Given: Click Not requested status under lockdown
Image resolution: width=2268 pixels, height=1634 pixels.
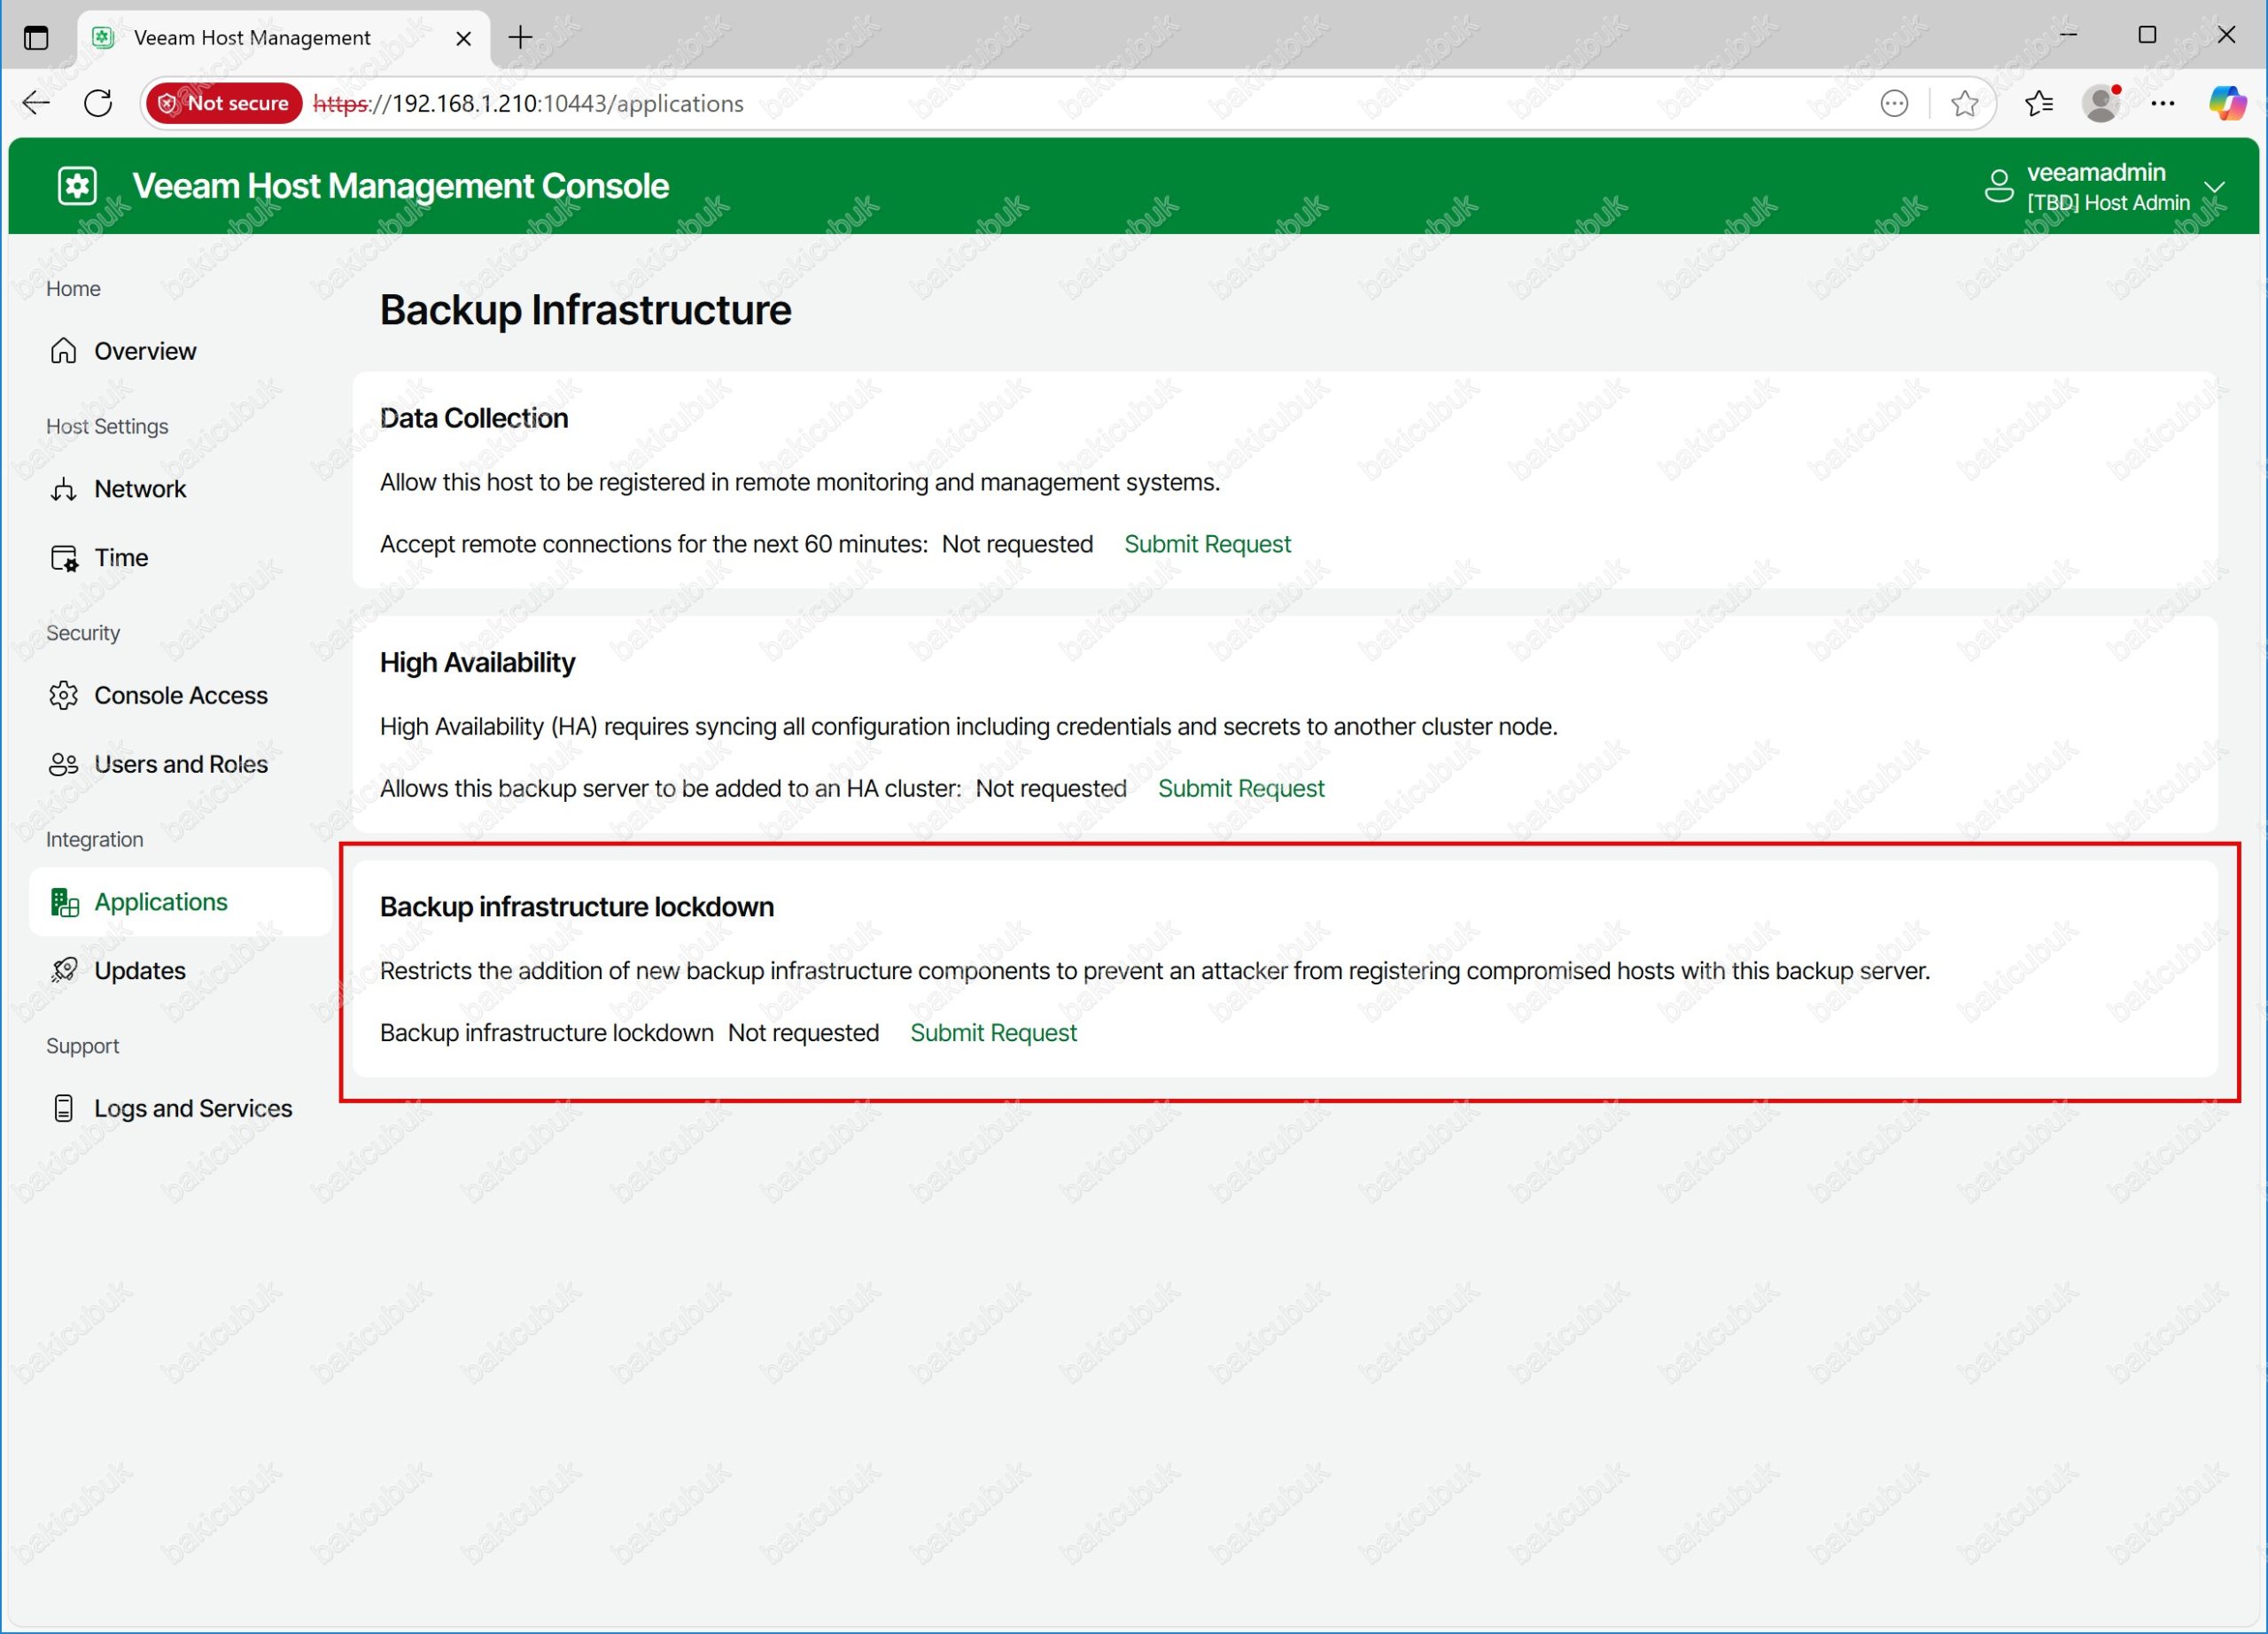Looking at the screenshot, I should 803,1032.
